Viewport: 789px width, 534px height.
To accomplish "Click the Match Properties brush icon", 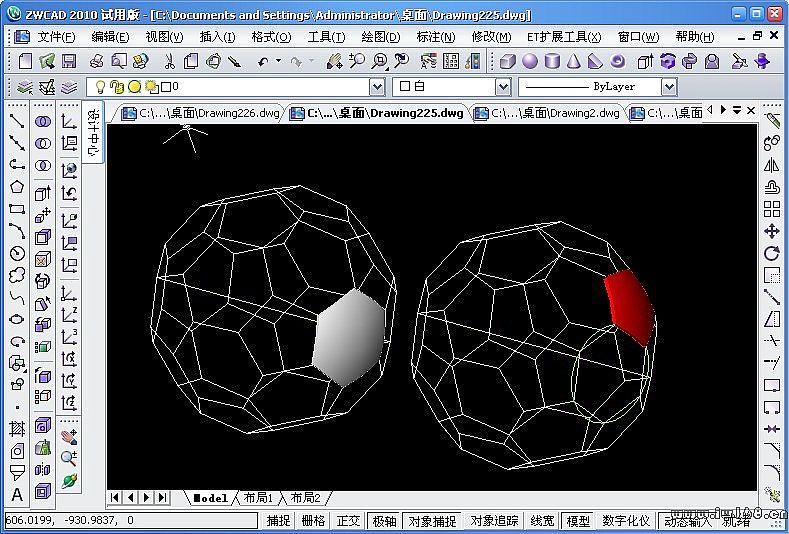I will [x=234, y=61].
